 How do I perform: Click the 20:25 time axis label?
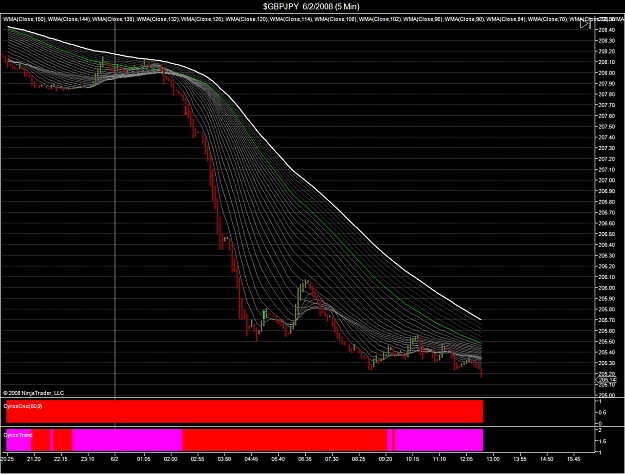tap(7, 459)
